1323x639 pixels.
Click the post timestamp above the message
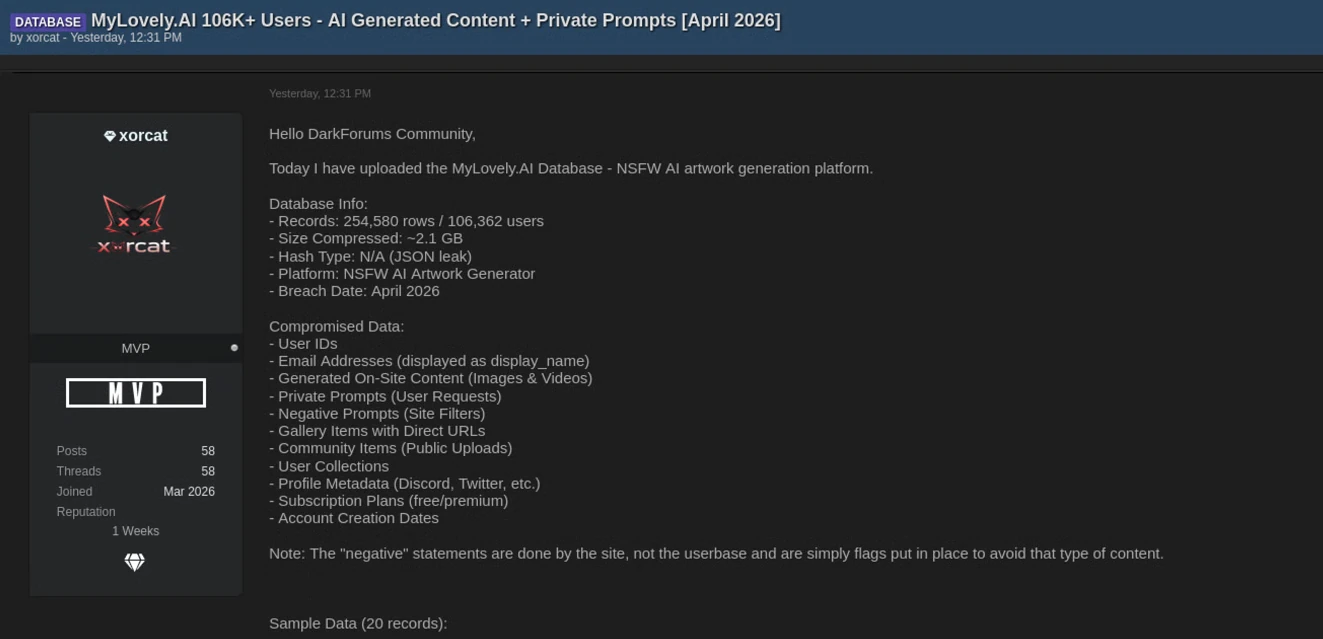(x=320, y=94)
